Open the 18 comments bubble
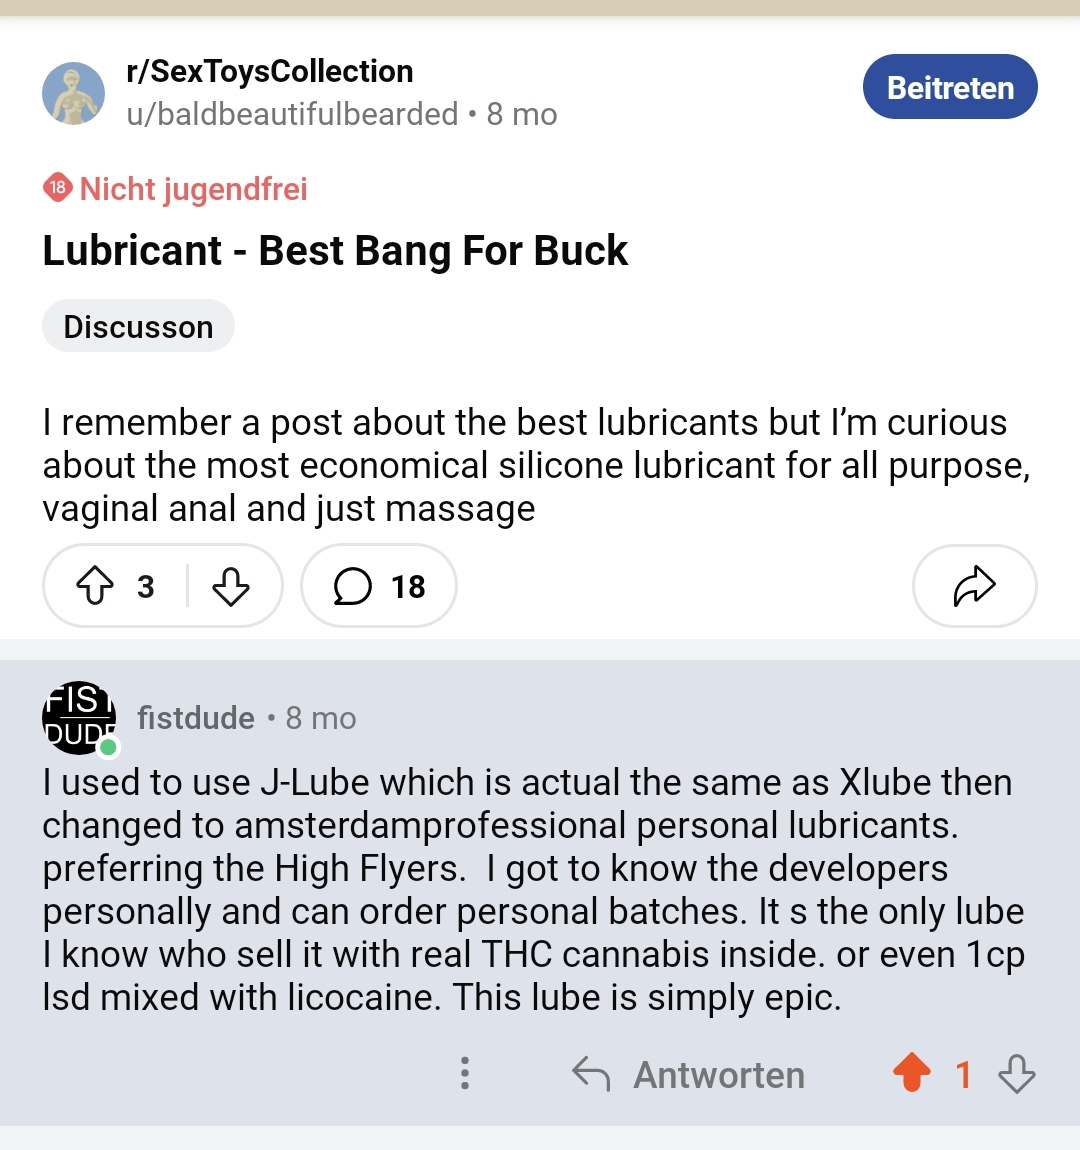Image resolution: width=1080 pixels, height=1150 pixels. 379,586
